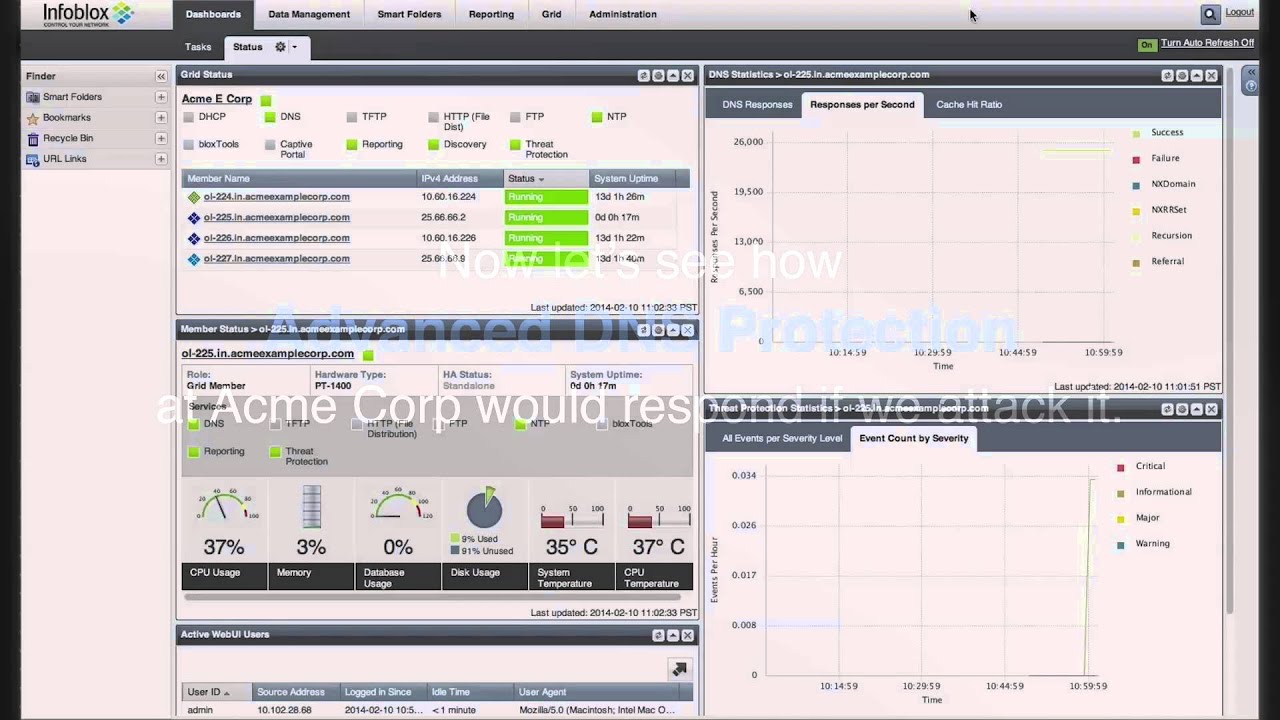
Task: Configure the Member Status panel
Action: (658, 329)
